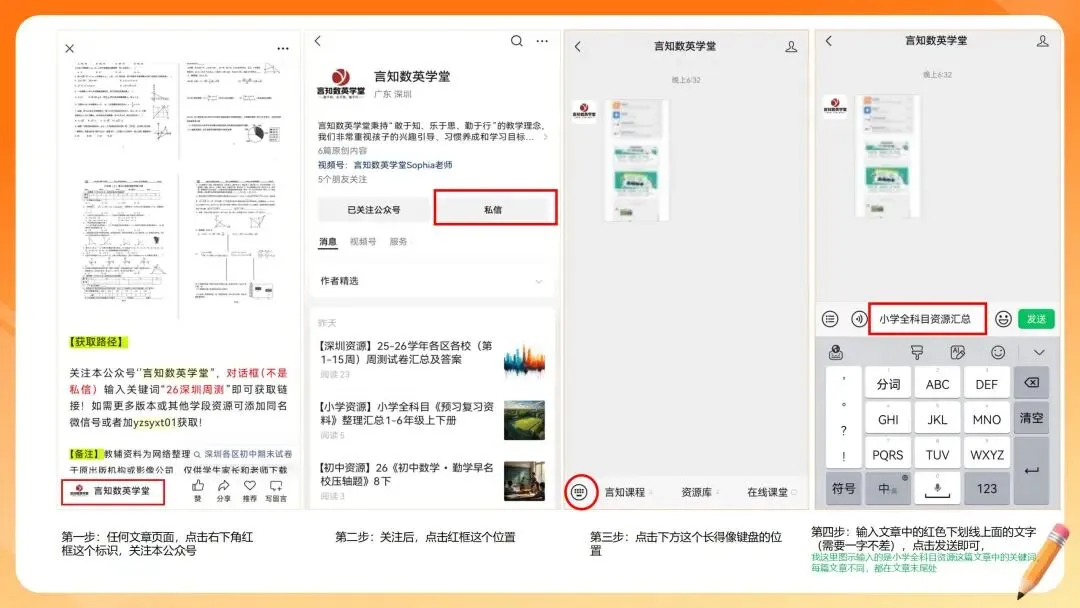Screen dimensions: 1080x608
Task: Tap the smiley icon on the keyboard toolbar
Action: 998,353
